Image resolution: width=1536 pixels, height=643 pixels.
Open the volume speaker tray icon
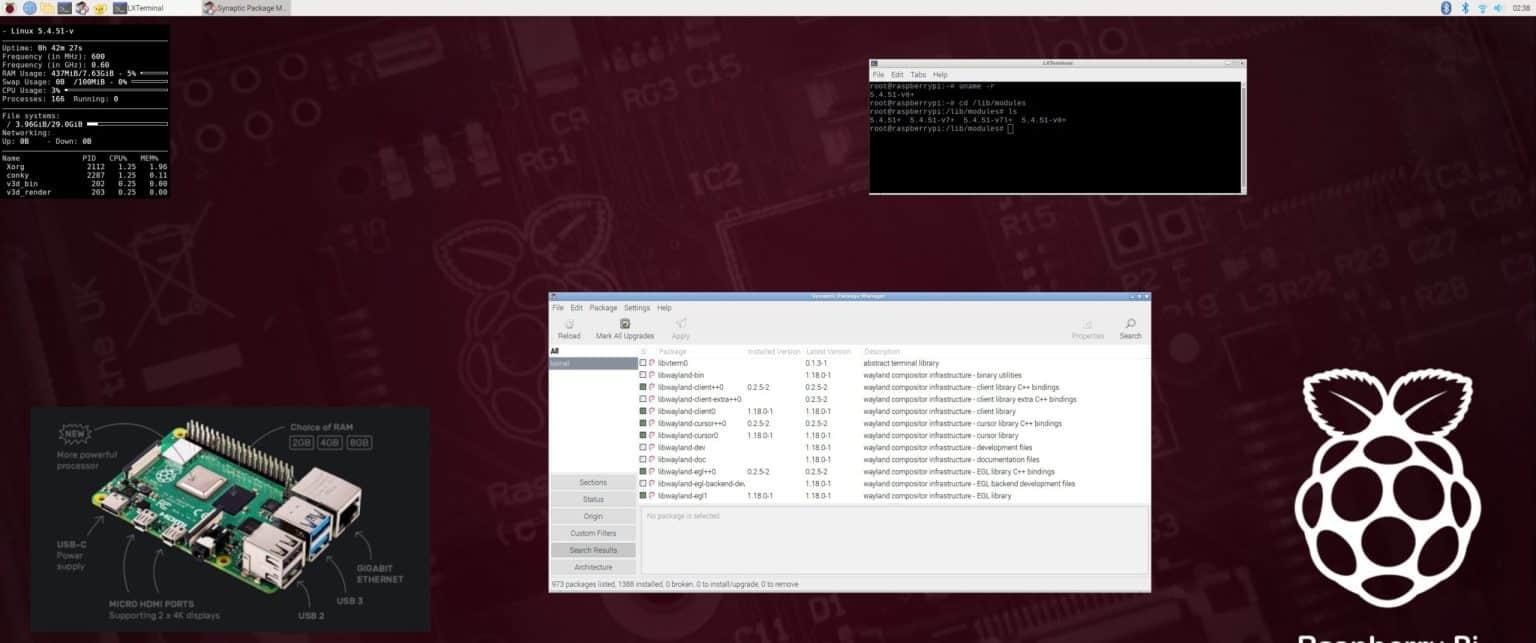click(1498, 8)
